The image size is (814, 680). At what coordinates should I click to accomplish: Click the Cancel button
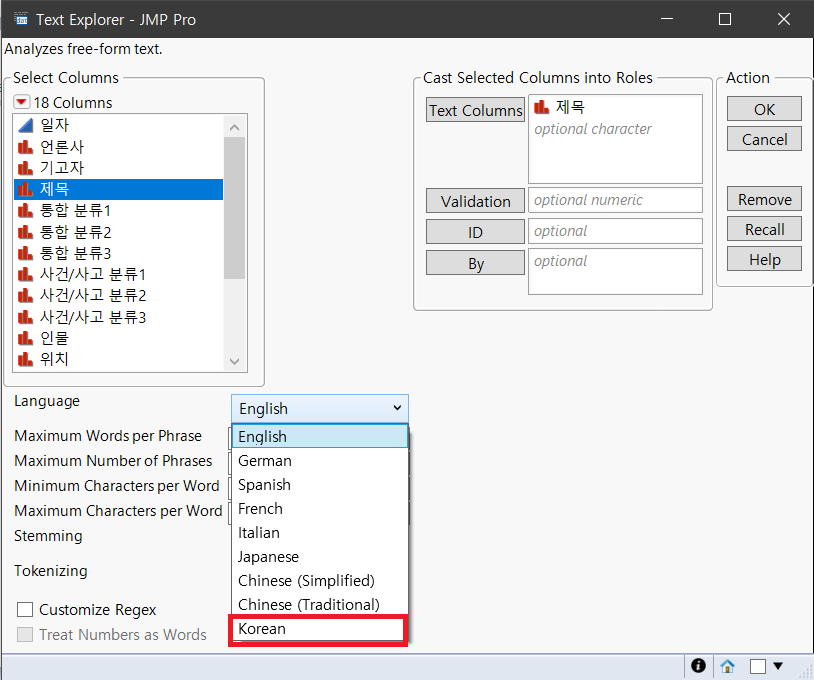764,139
